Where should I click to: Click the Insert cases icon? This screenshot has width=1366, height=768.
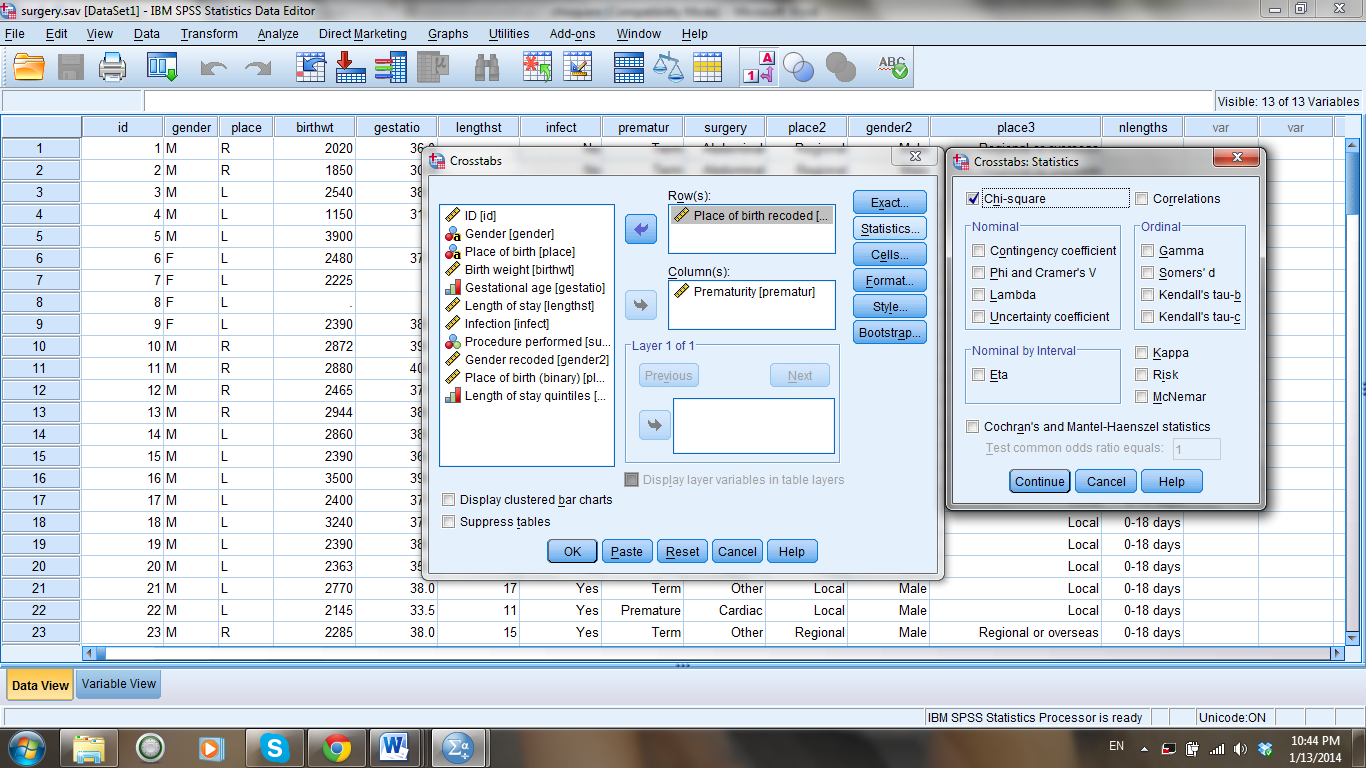pos(538,67)
